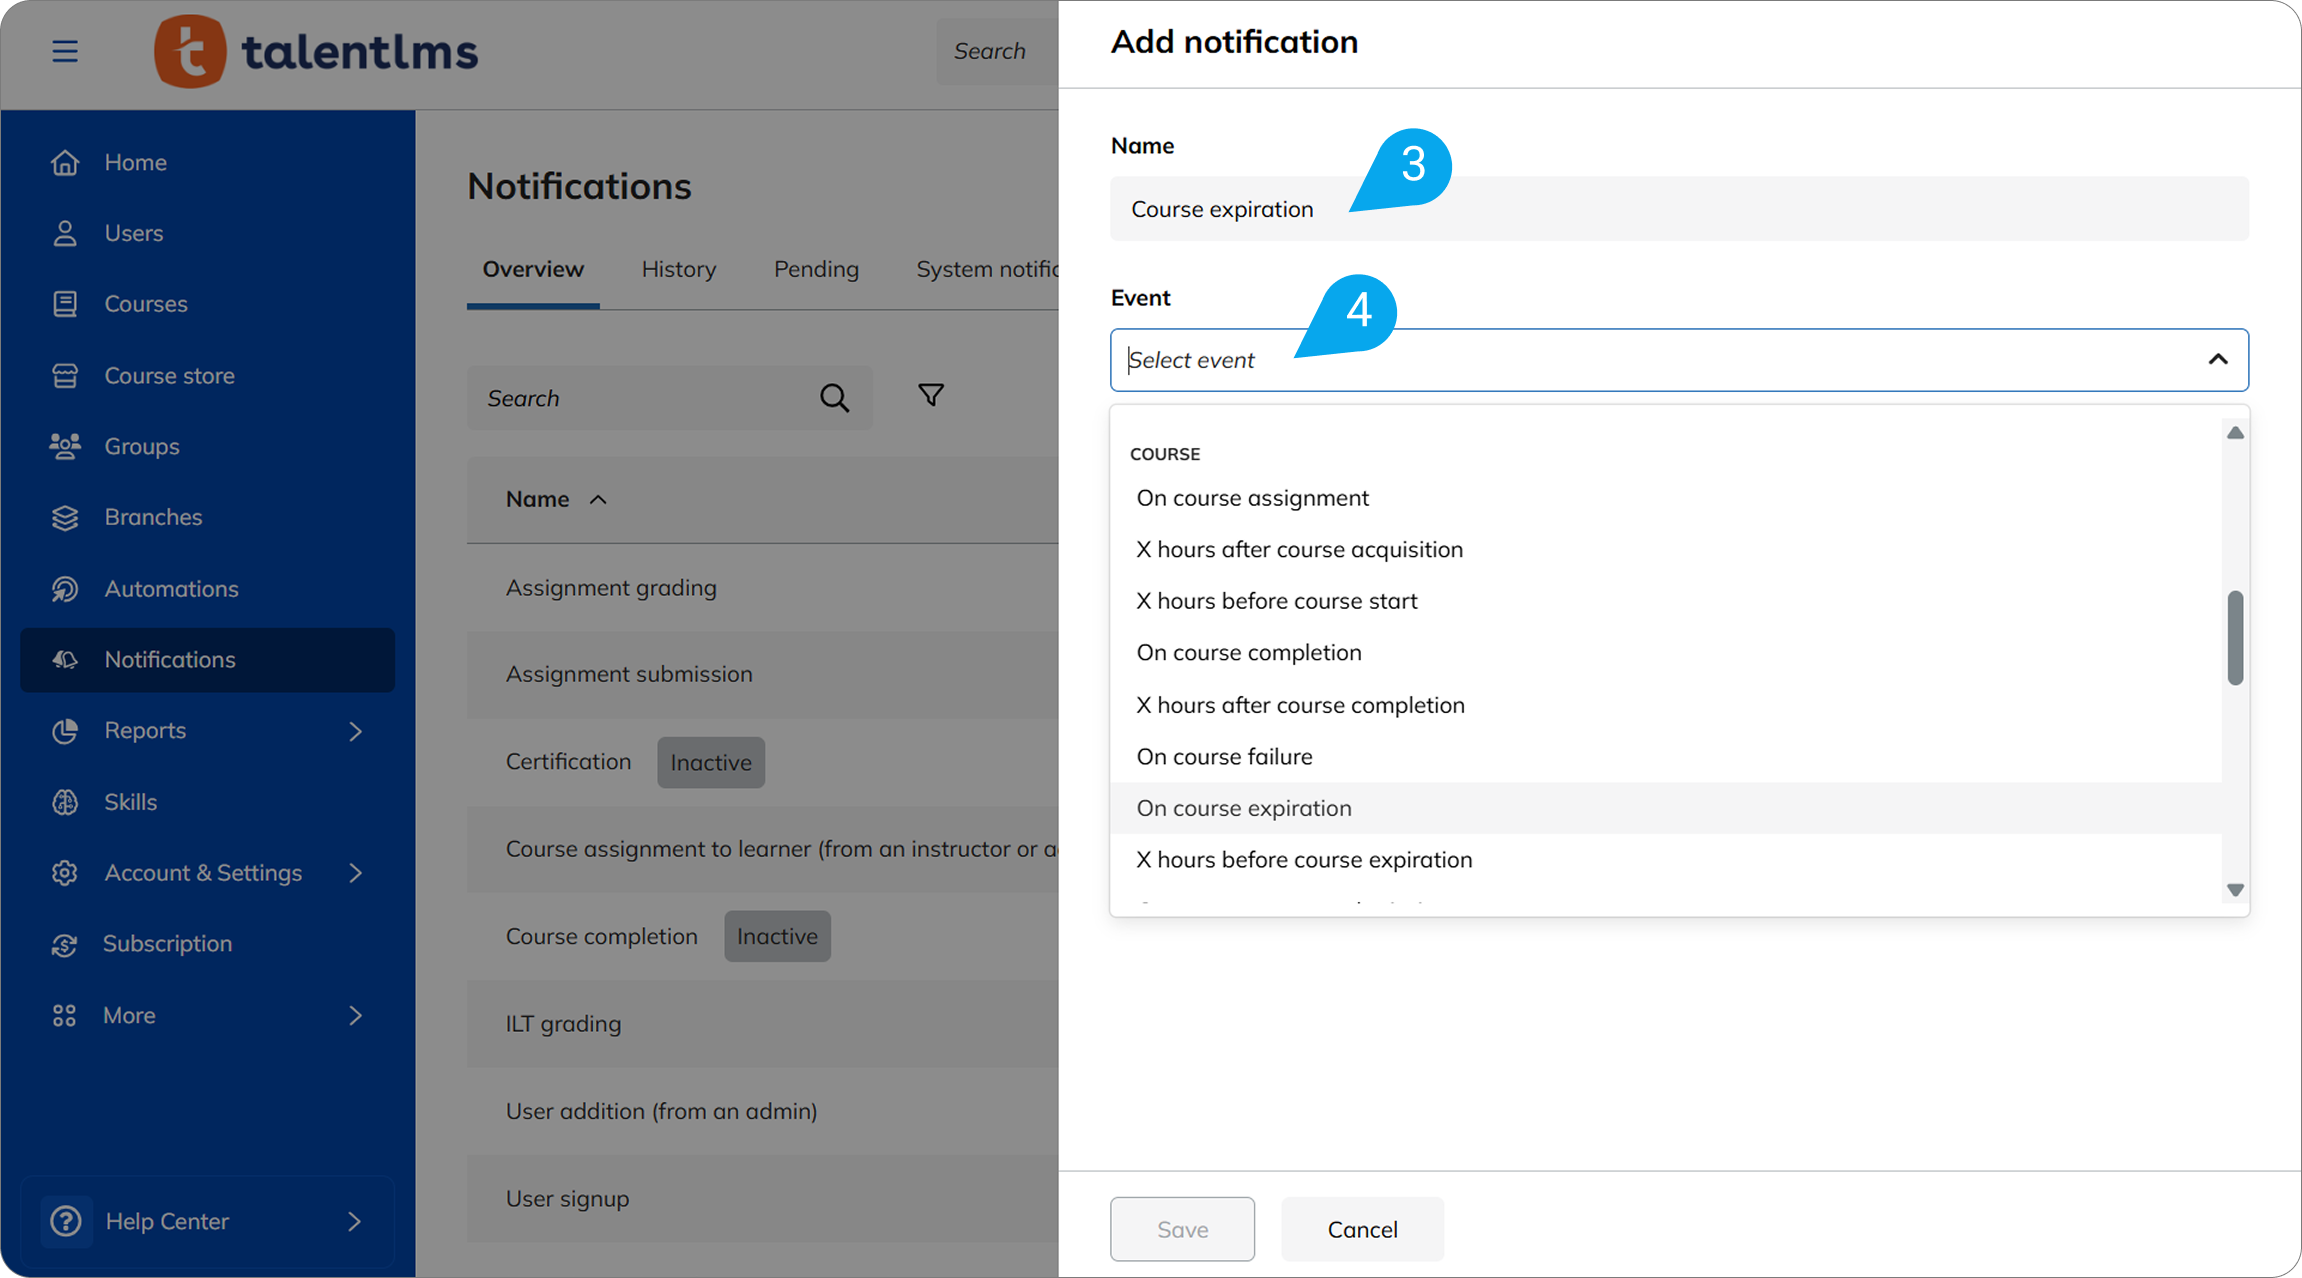This screenshot has width=2302, height=1278.
Task: Open the Course store icon
Action: click(x=65, y=376)
